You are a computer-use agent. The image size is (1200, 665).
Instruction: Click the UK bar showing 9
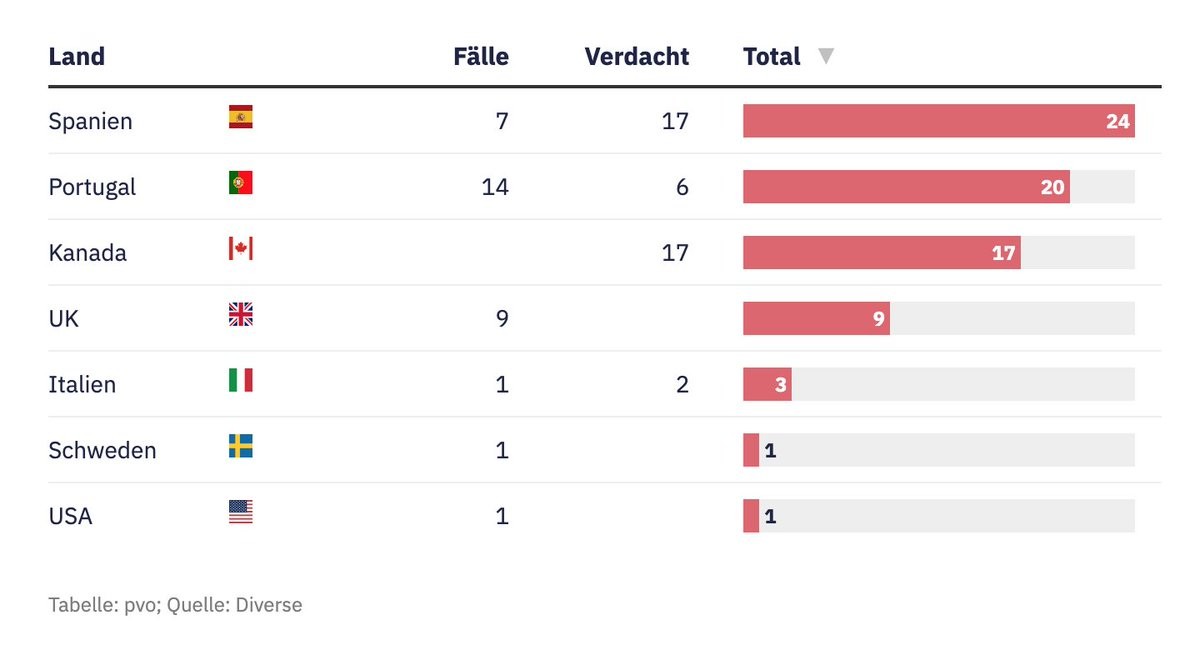coord(816,319)
